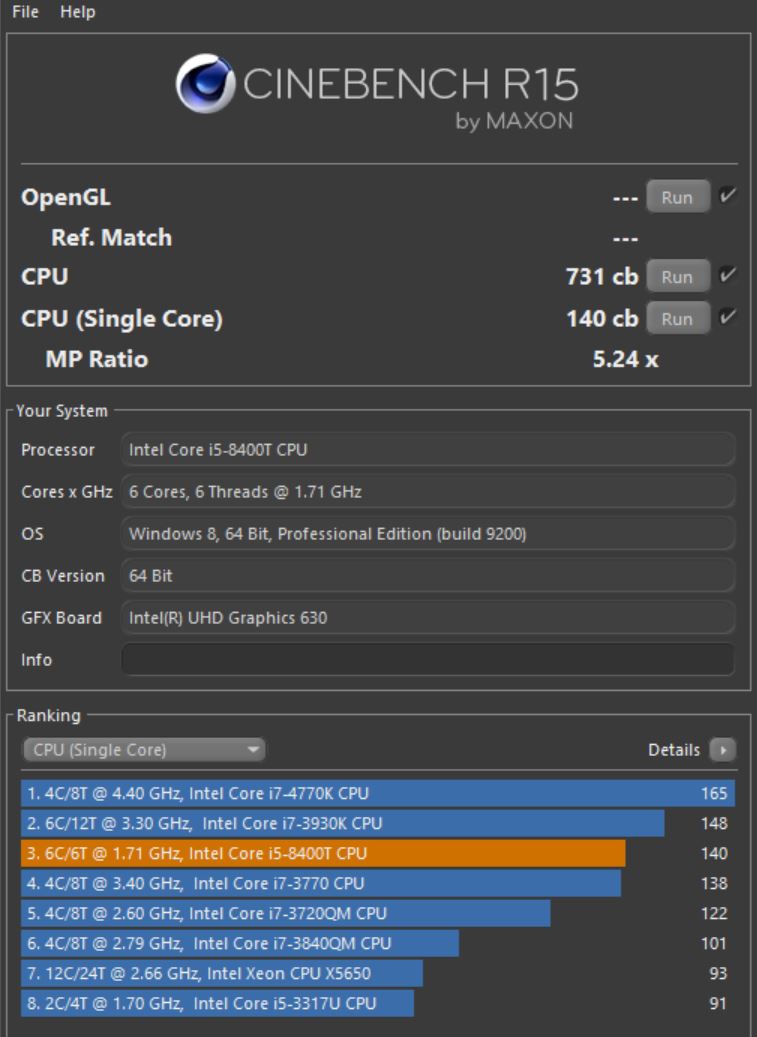Toggle the OpenGL test checkbox
The height and width of the screenshot is (1037, 757).
click(x=727, y=197)
